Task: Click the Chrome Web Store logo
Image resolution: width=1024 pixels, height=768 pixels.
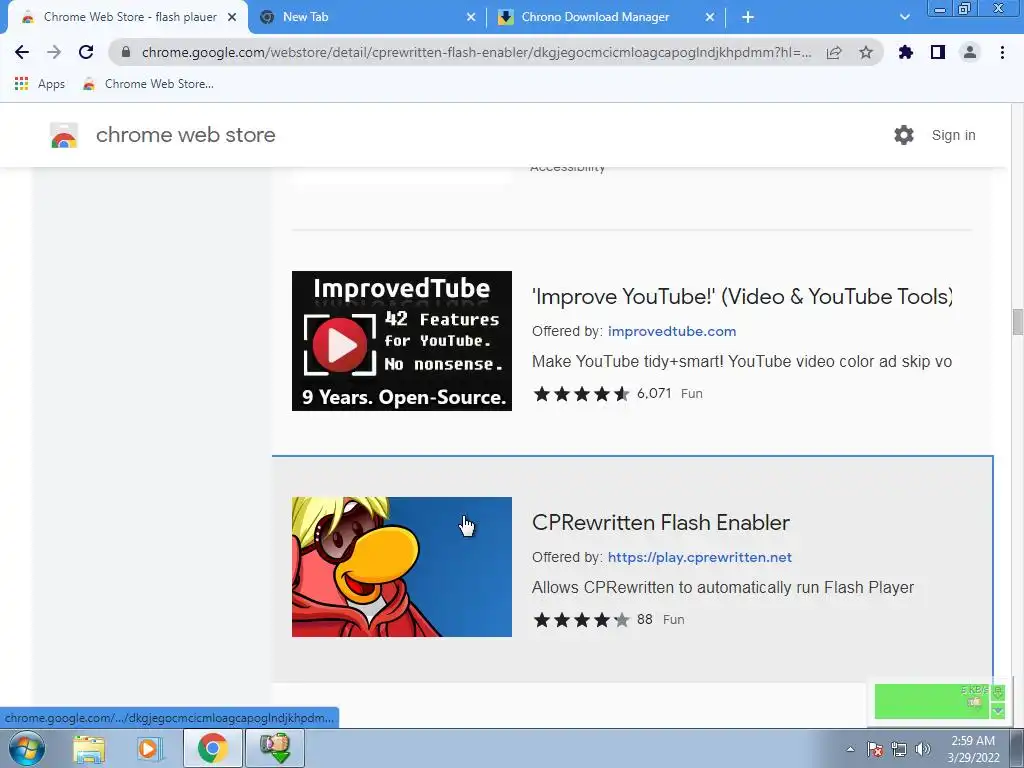Action: pyautogui.click(x=64, y=135)
